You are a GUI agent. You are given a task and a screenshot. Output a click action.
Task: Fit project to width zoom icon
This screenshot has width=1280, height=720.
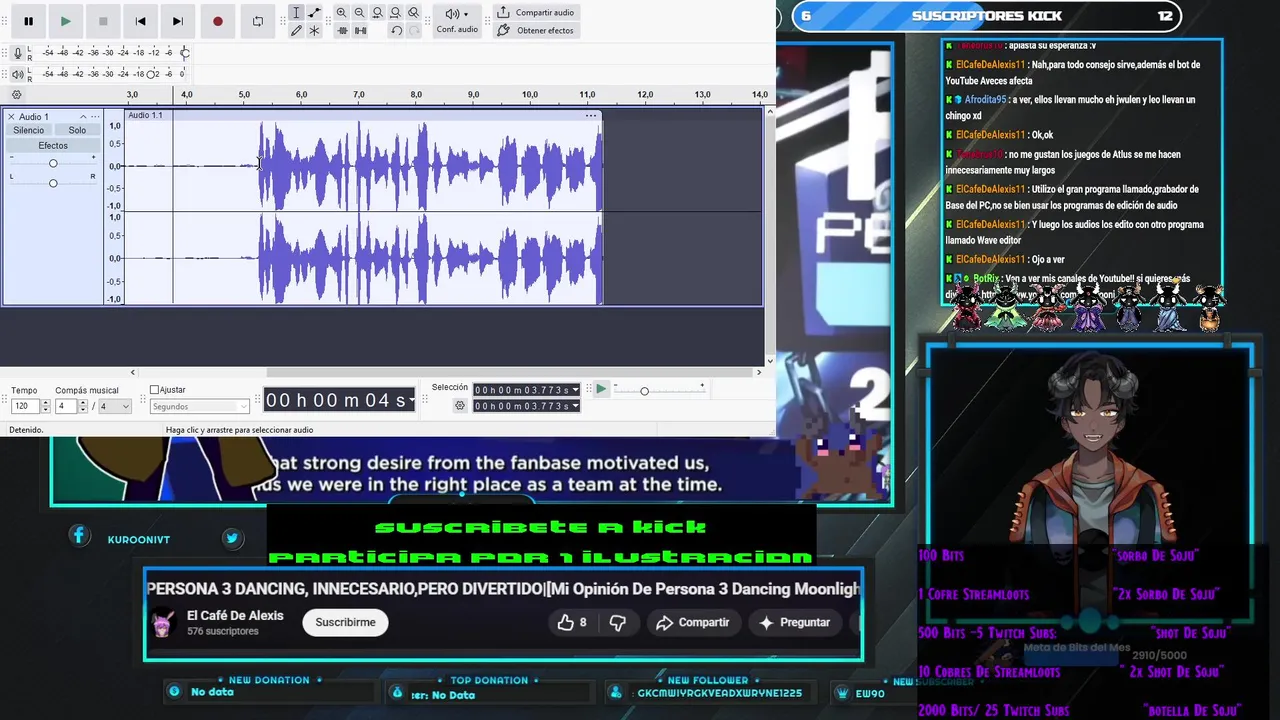395,12
